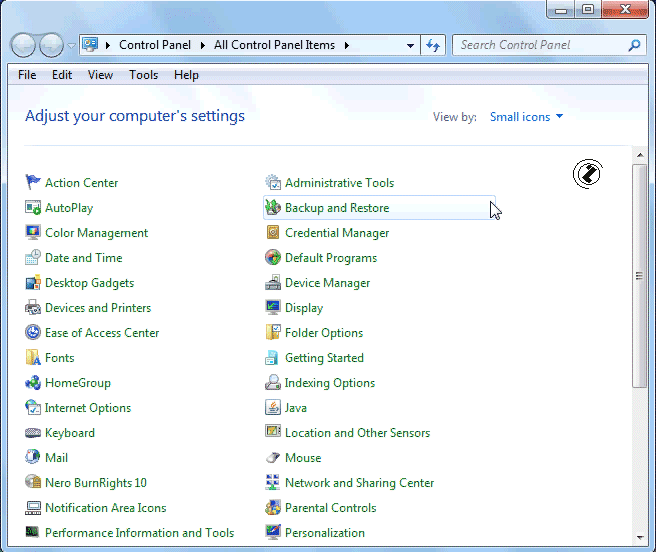
Task: Expand arrow after Control Panel breadcrumb
Action: [x=202, y=45]
